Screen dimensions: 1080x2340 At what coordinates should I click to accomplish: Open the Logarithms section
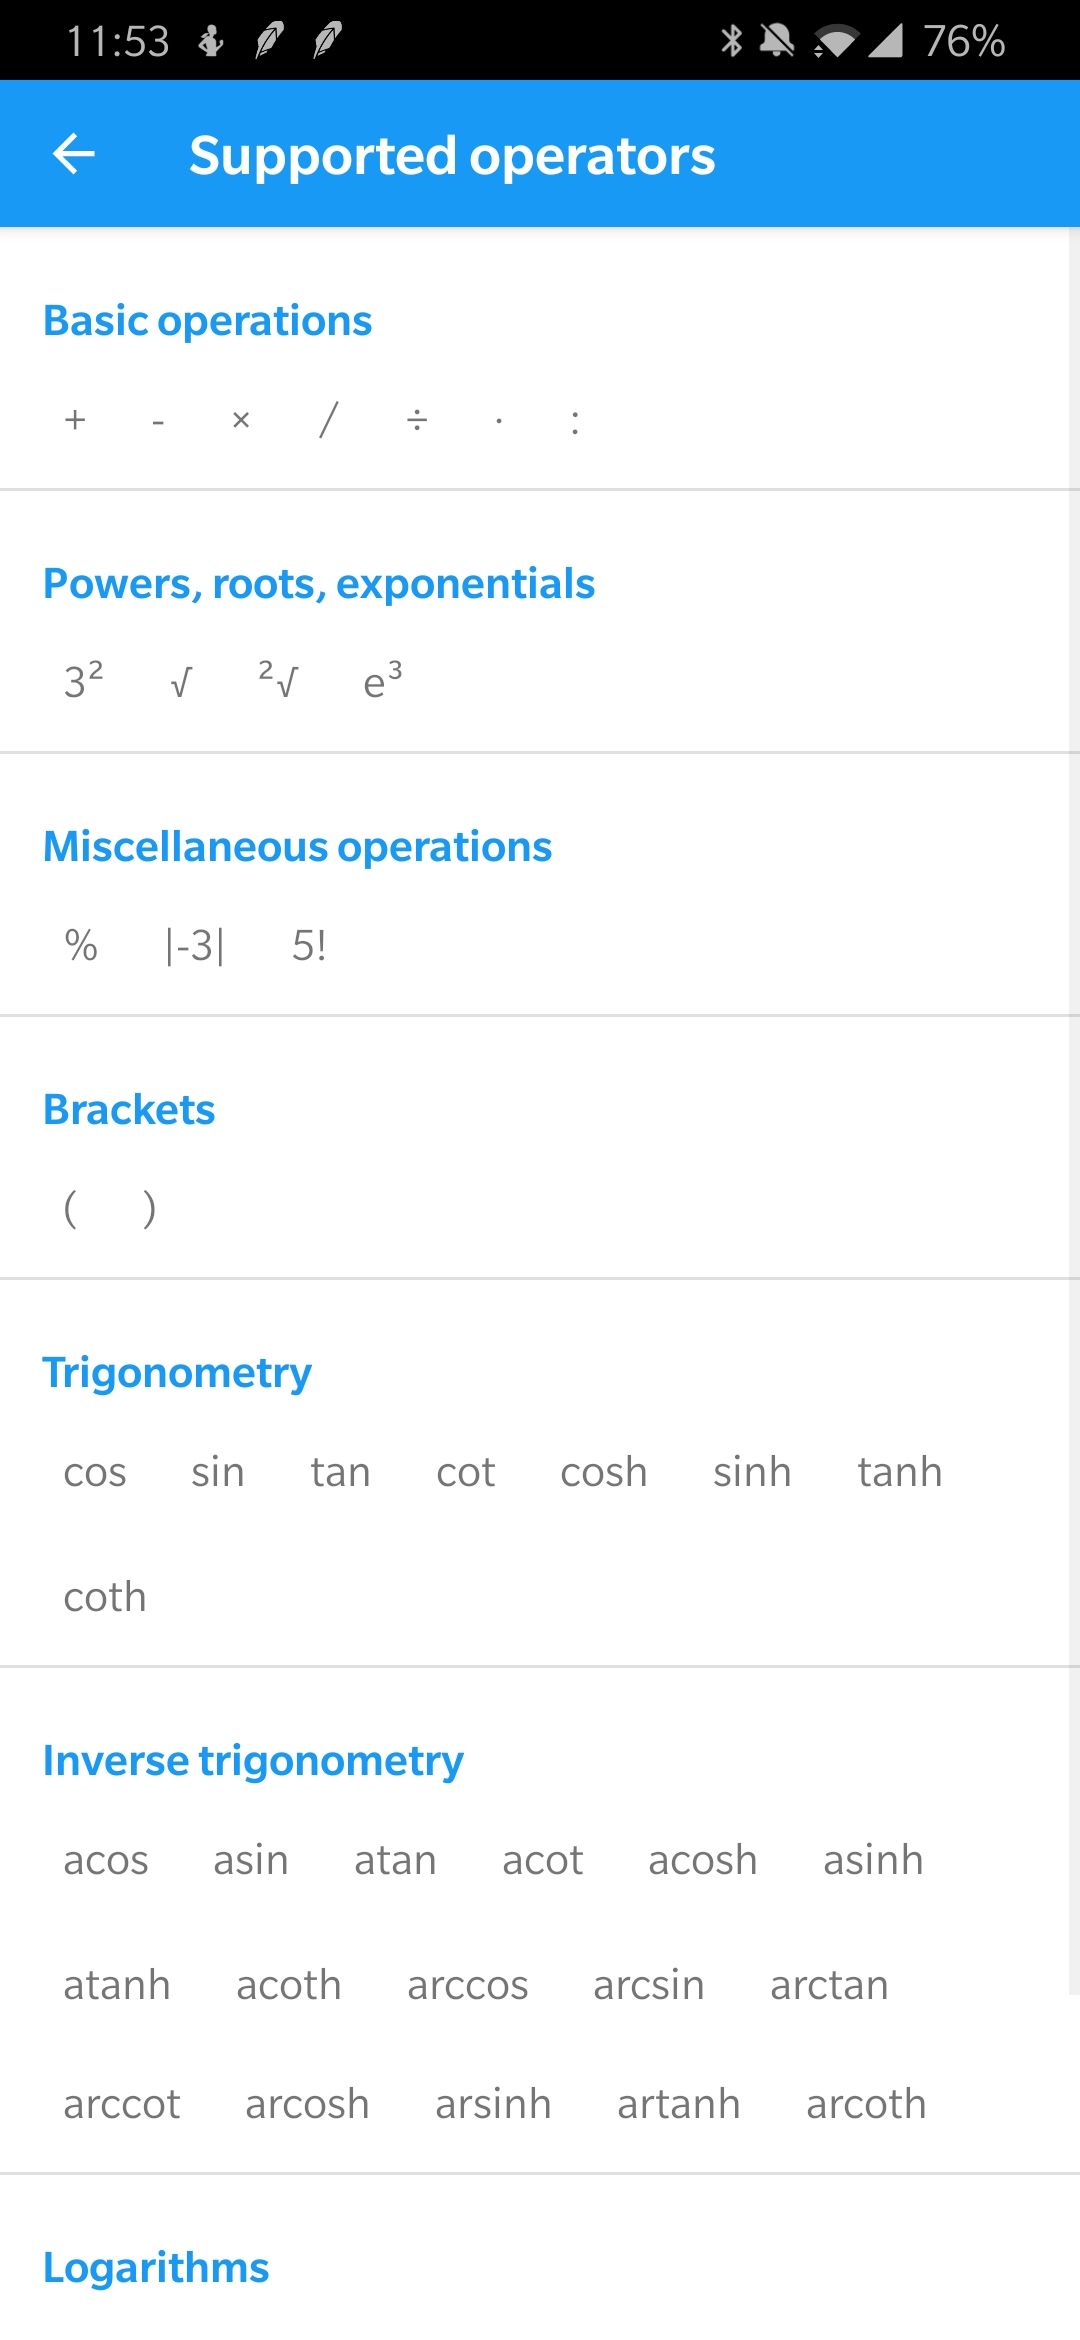(x=154, y=2267)
